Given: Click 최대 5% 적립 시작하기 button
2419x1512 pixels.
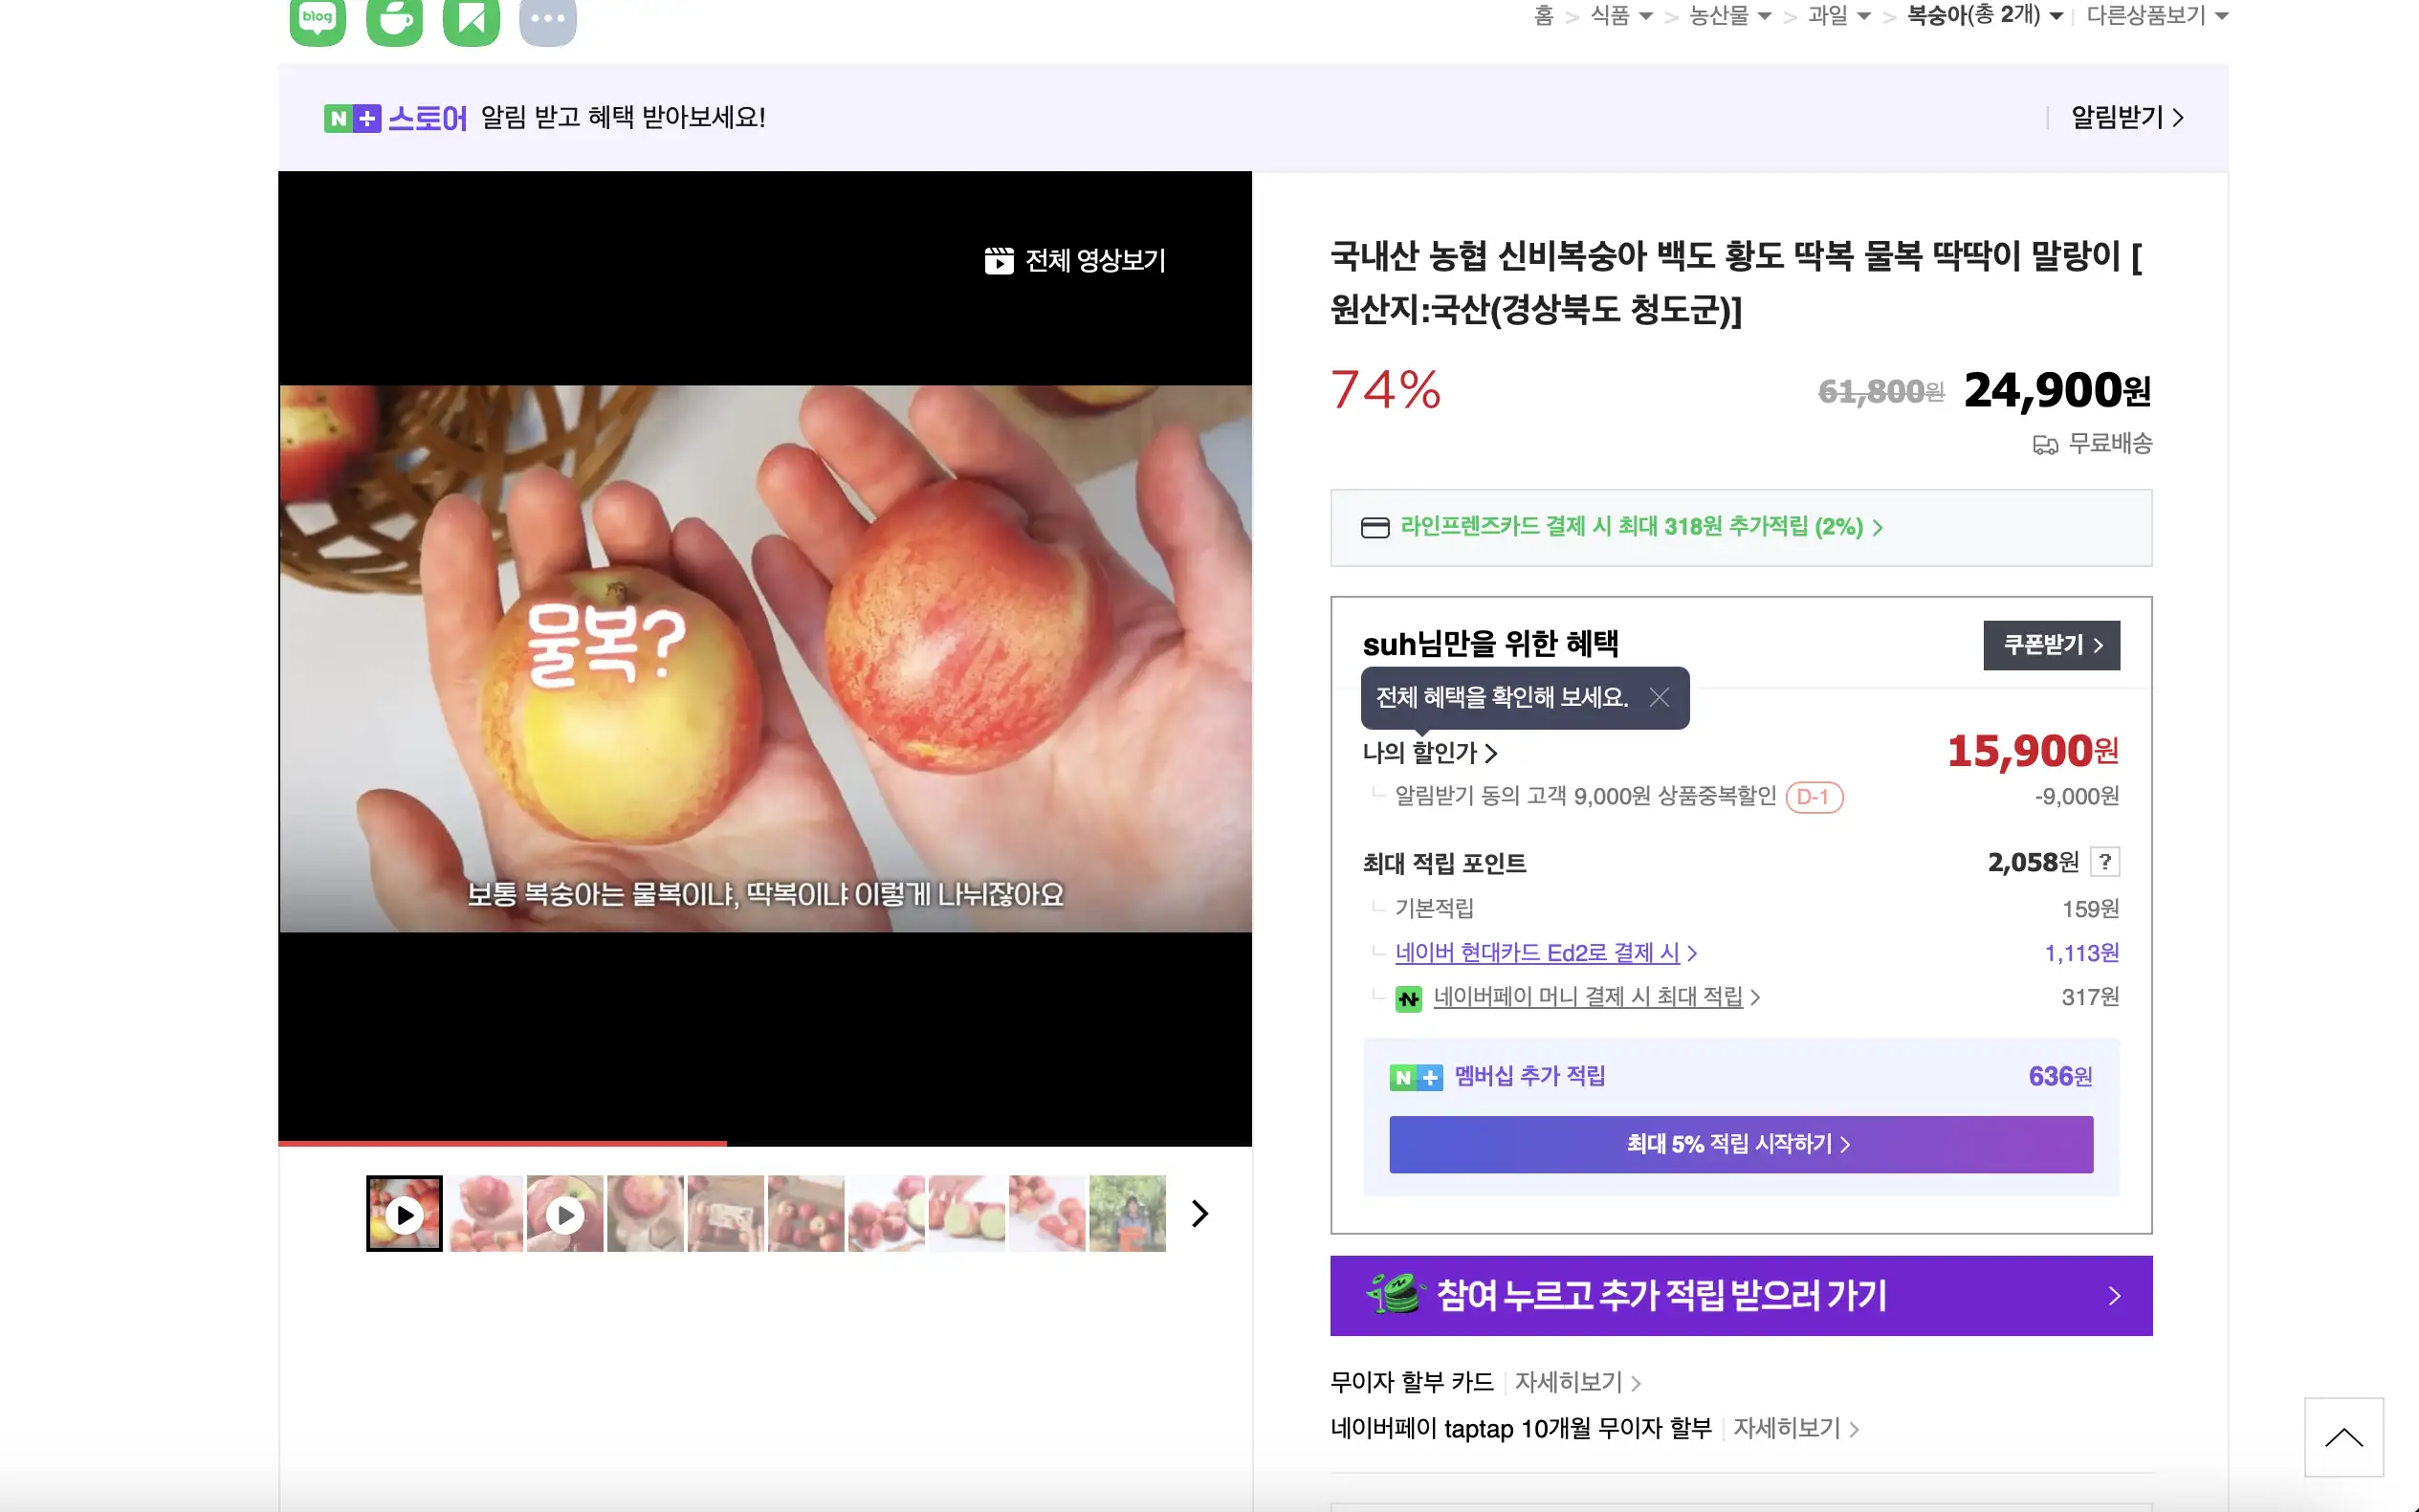Looking at the screenshot, I should coord(1741,1144).
